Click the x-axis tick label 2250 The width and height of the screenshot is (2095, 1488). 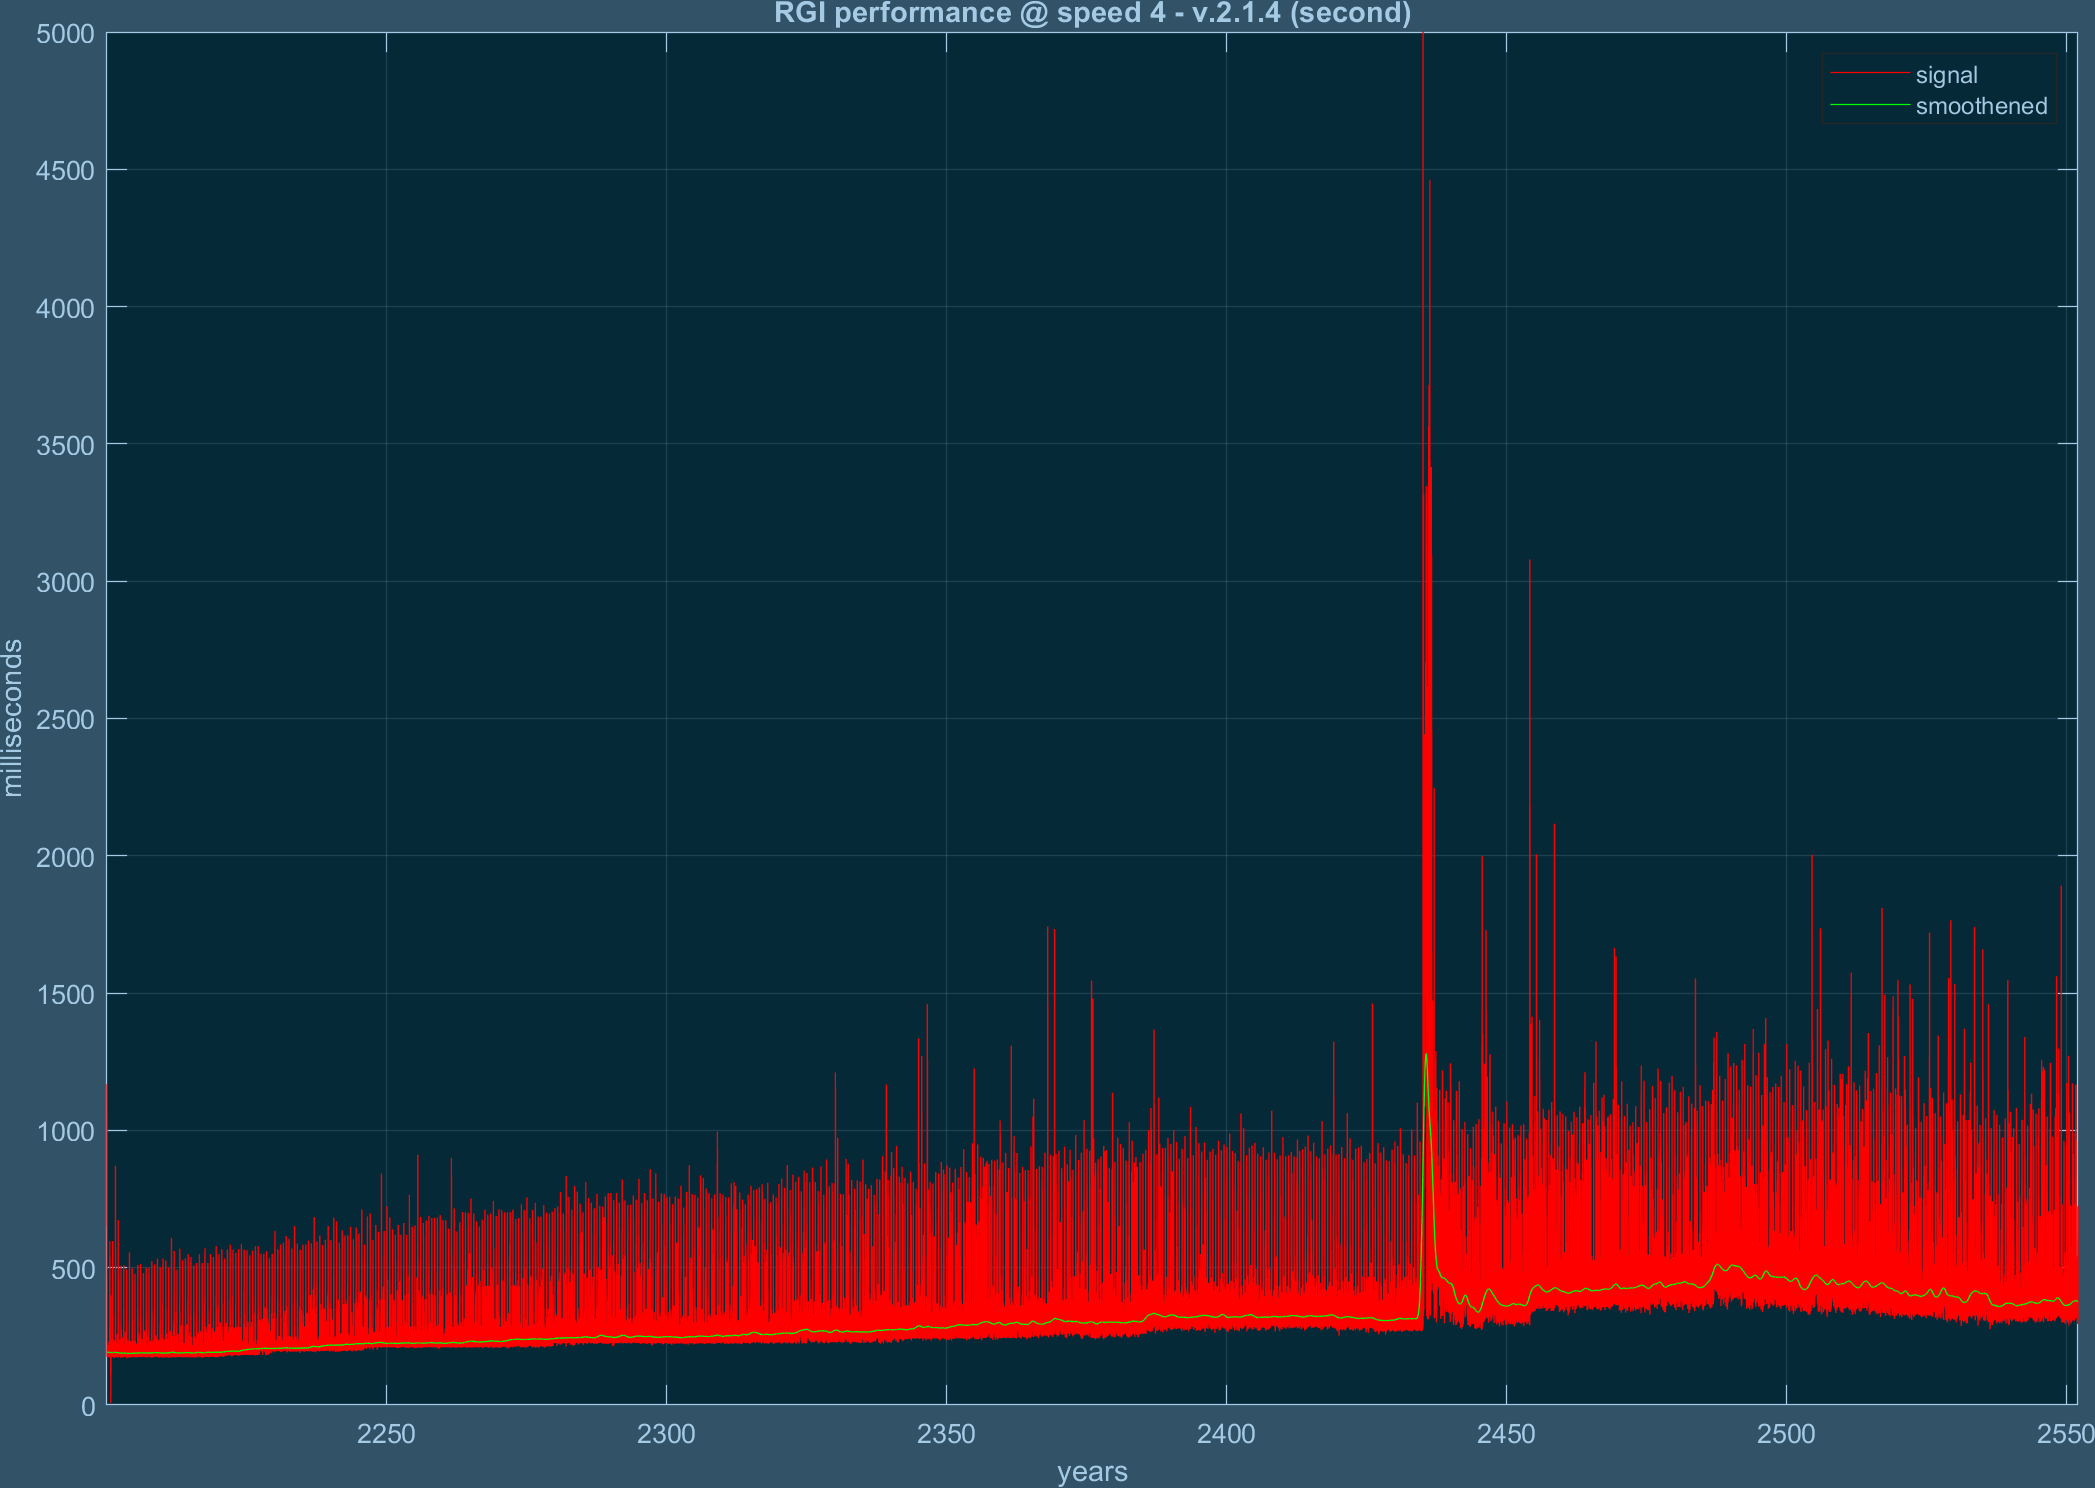coord(386,1434)
